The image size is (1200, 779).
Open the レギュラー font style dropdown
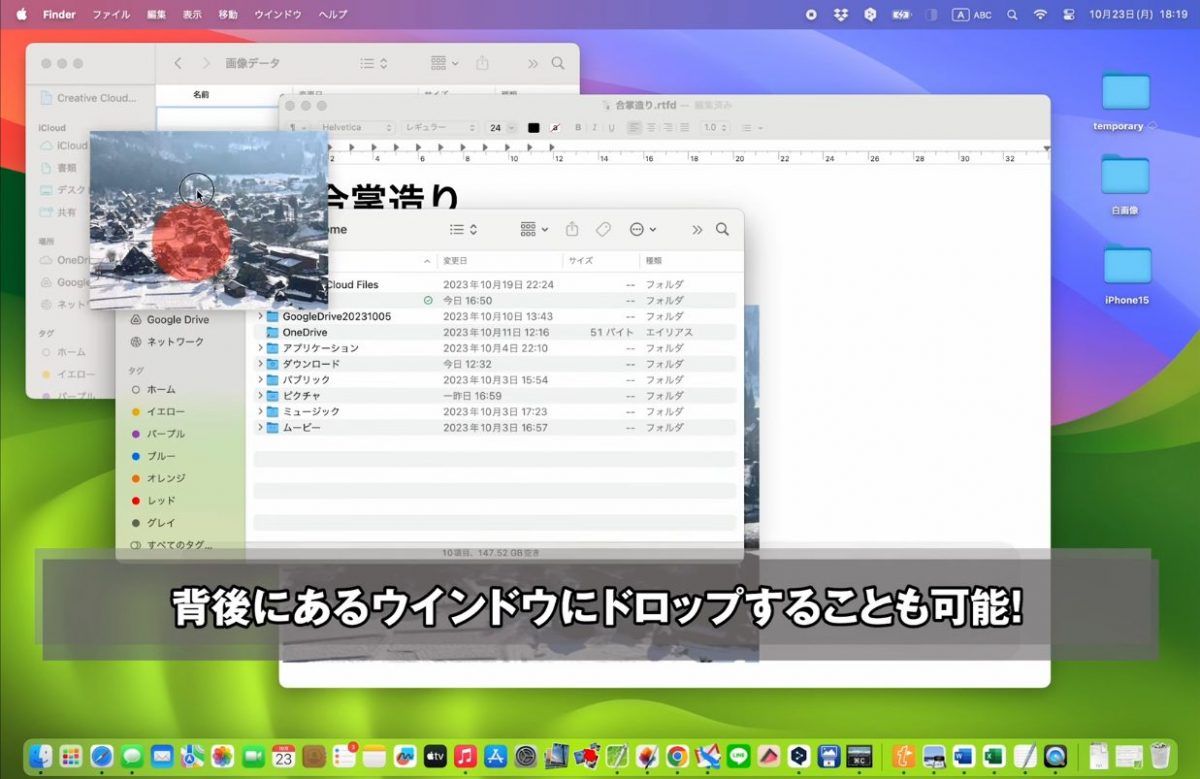[440, 128]
